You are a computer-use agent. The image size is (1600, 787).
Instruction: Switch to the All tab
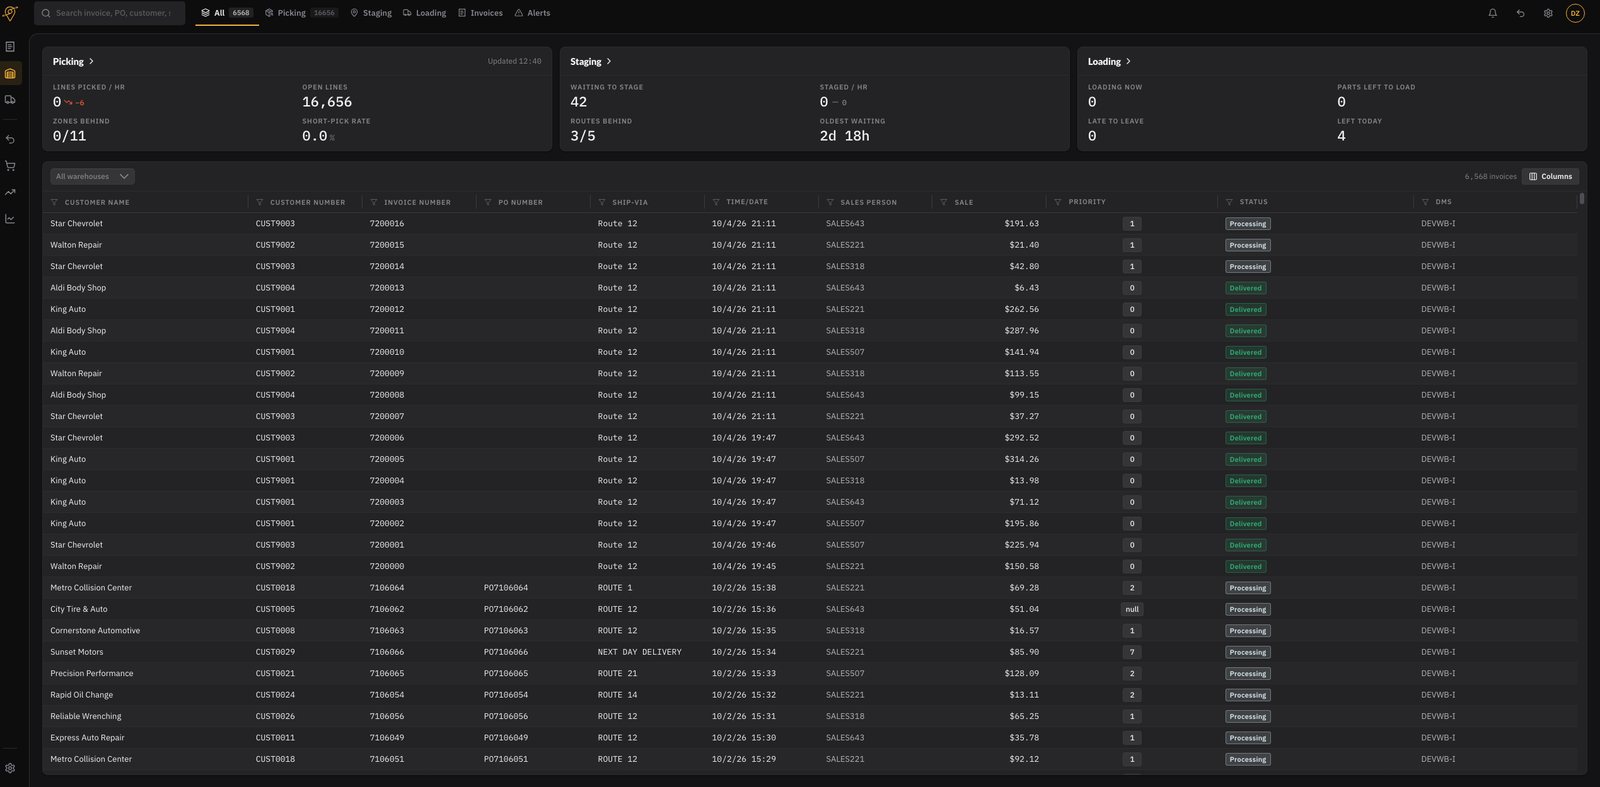click(227, 13)
